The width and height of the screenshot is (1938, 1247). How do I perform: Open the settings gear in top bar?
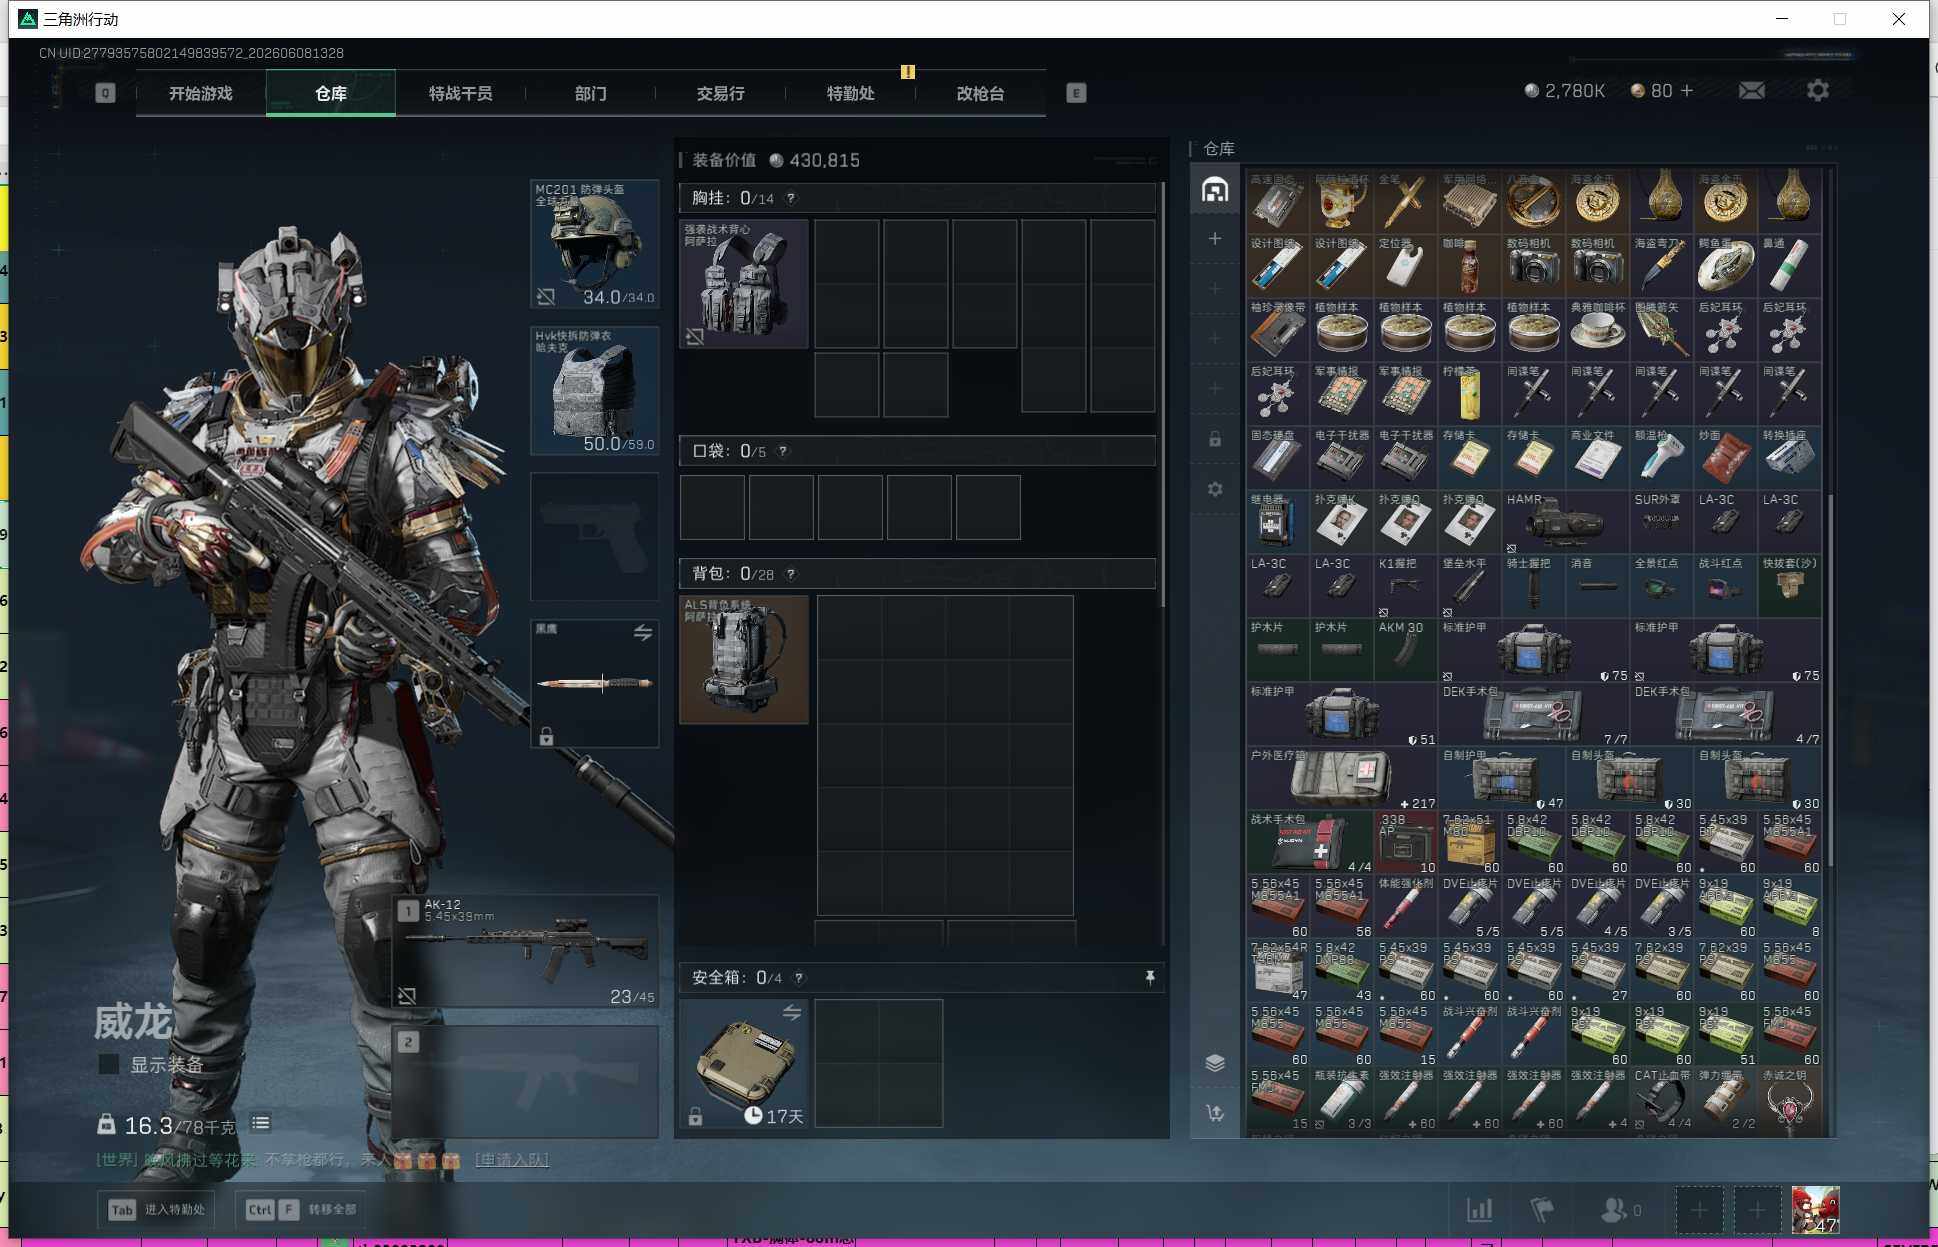tap(1818, 91)
